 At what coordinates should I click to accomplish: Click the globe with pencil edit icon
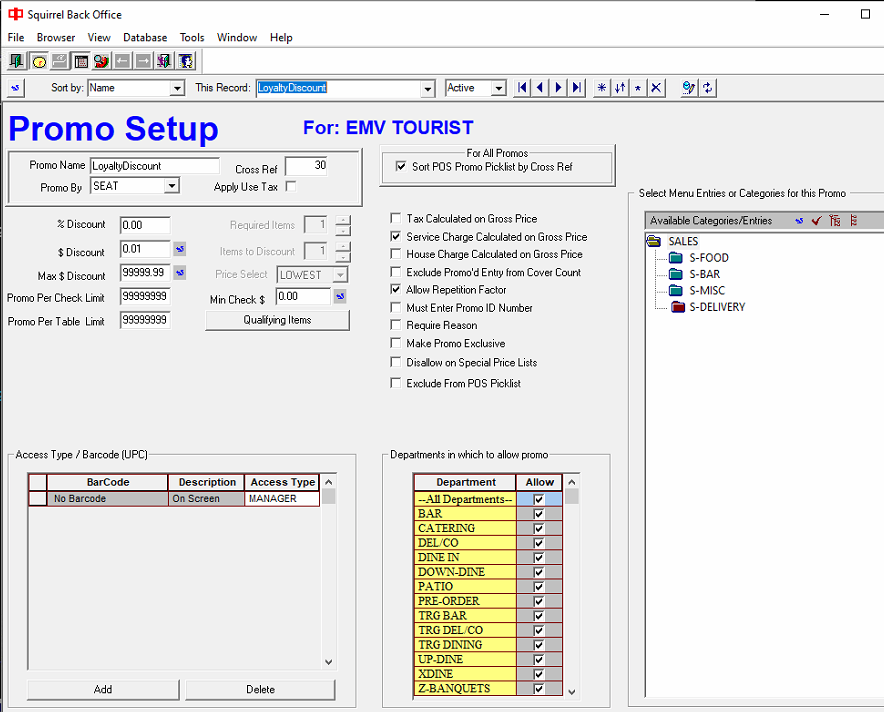point(688,87)
